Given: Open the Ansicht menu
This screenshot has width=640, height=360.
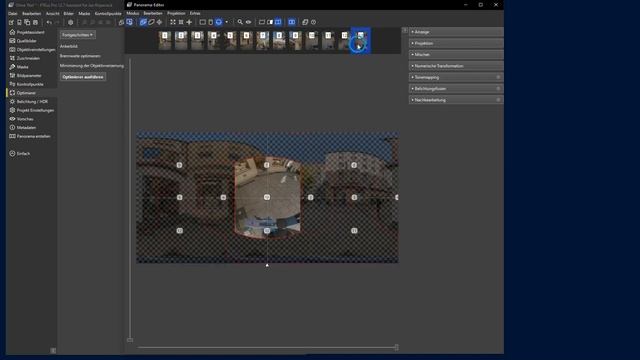Looking at the screenshot, I should point(53,13).
